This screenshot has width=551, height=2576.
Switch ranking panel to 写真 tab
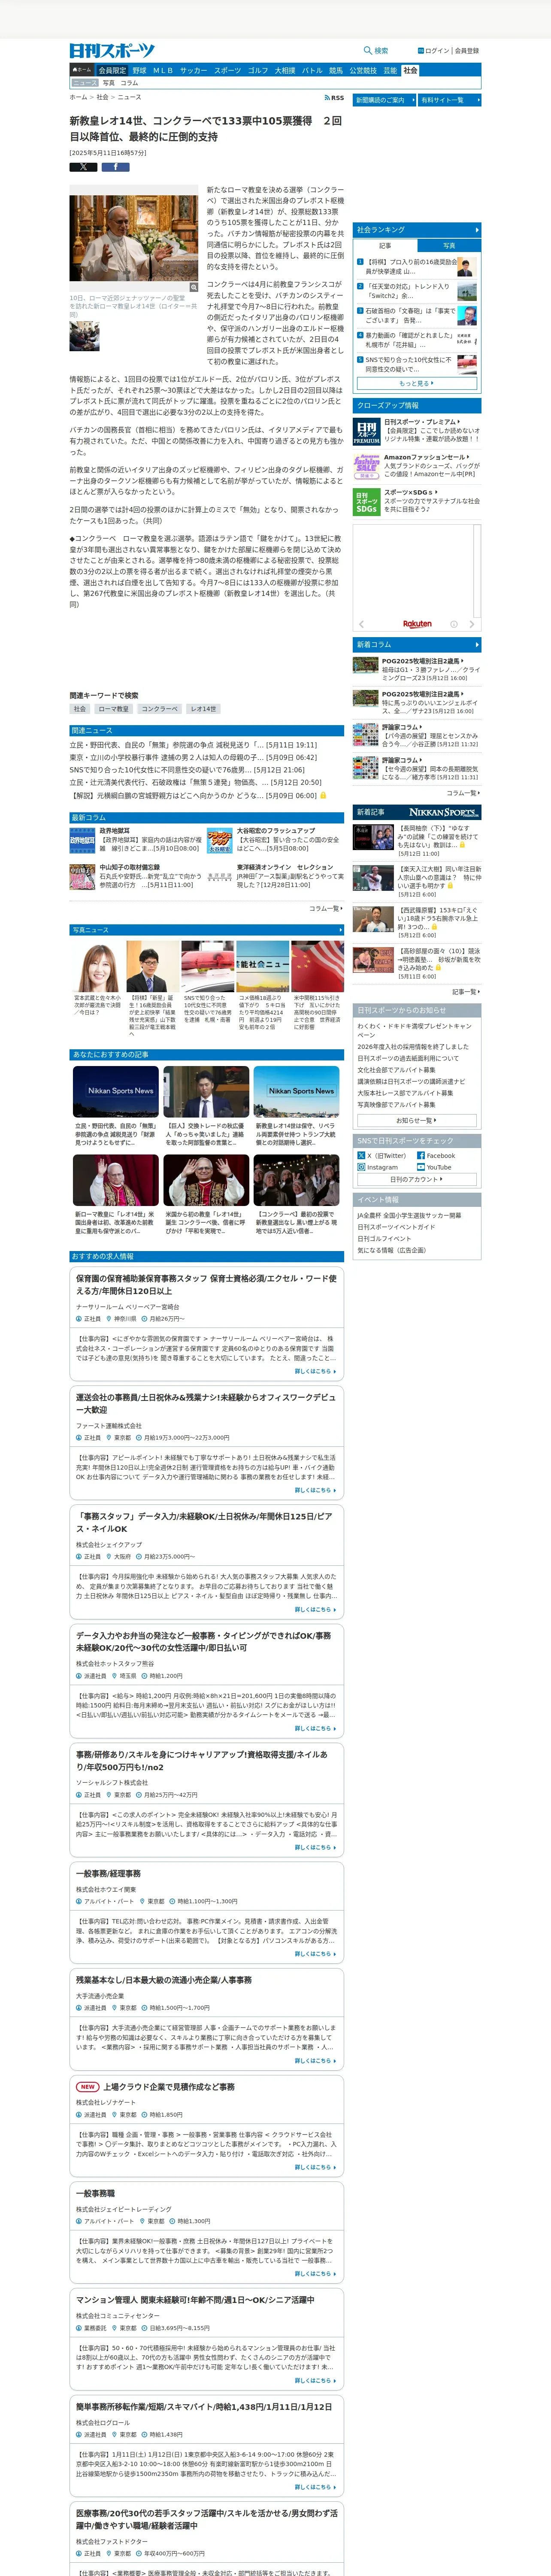(448, 245)
